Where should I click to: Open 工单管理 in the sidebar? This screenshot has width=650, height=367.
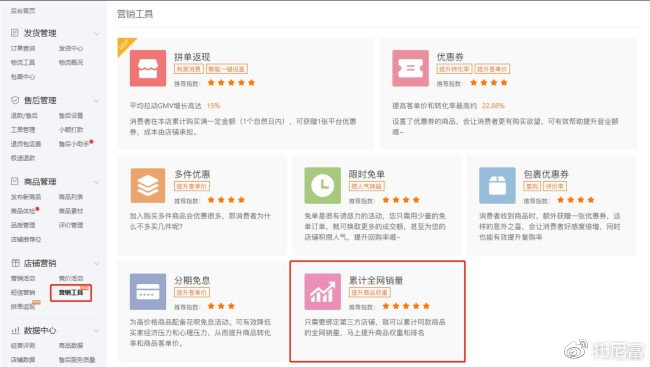pos(23,130)
